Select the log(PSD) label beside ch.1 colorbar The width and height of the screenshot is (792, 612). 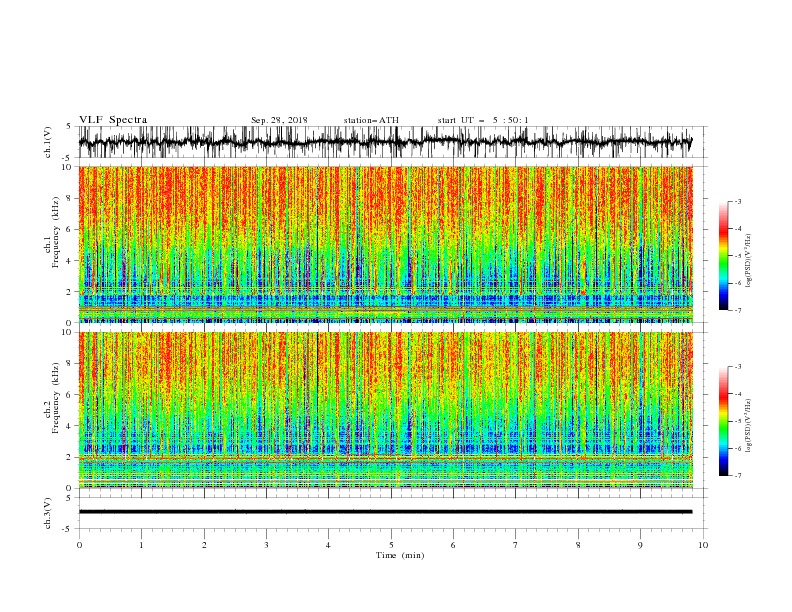[x=748, y=261]
